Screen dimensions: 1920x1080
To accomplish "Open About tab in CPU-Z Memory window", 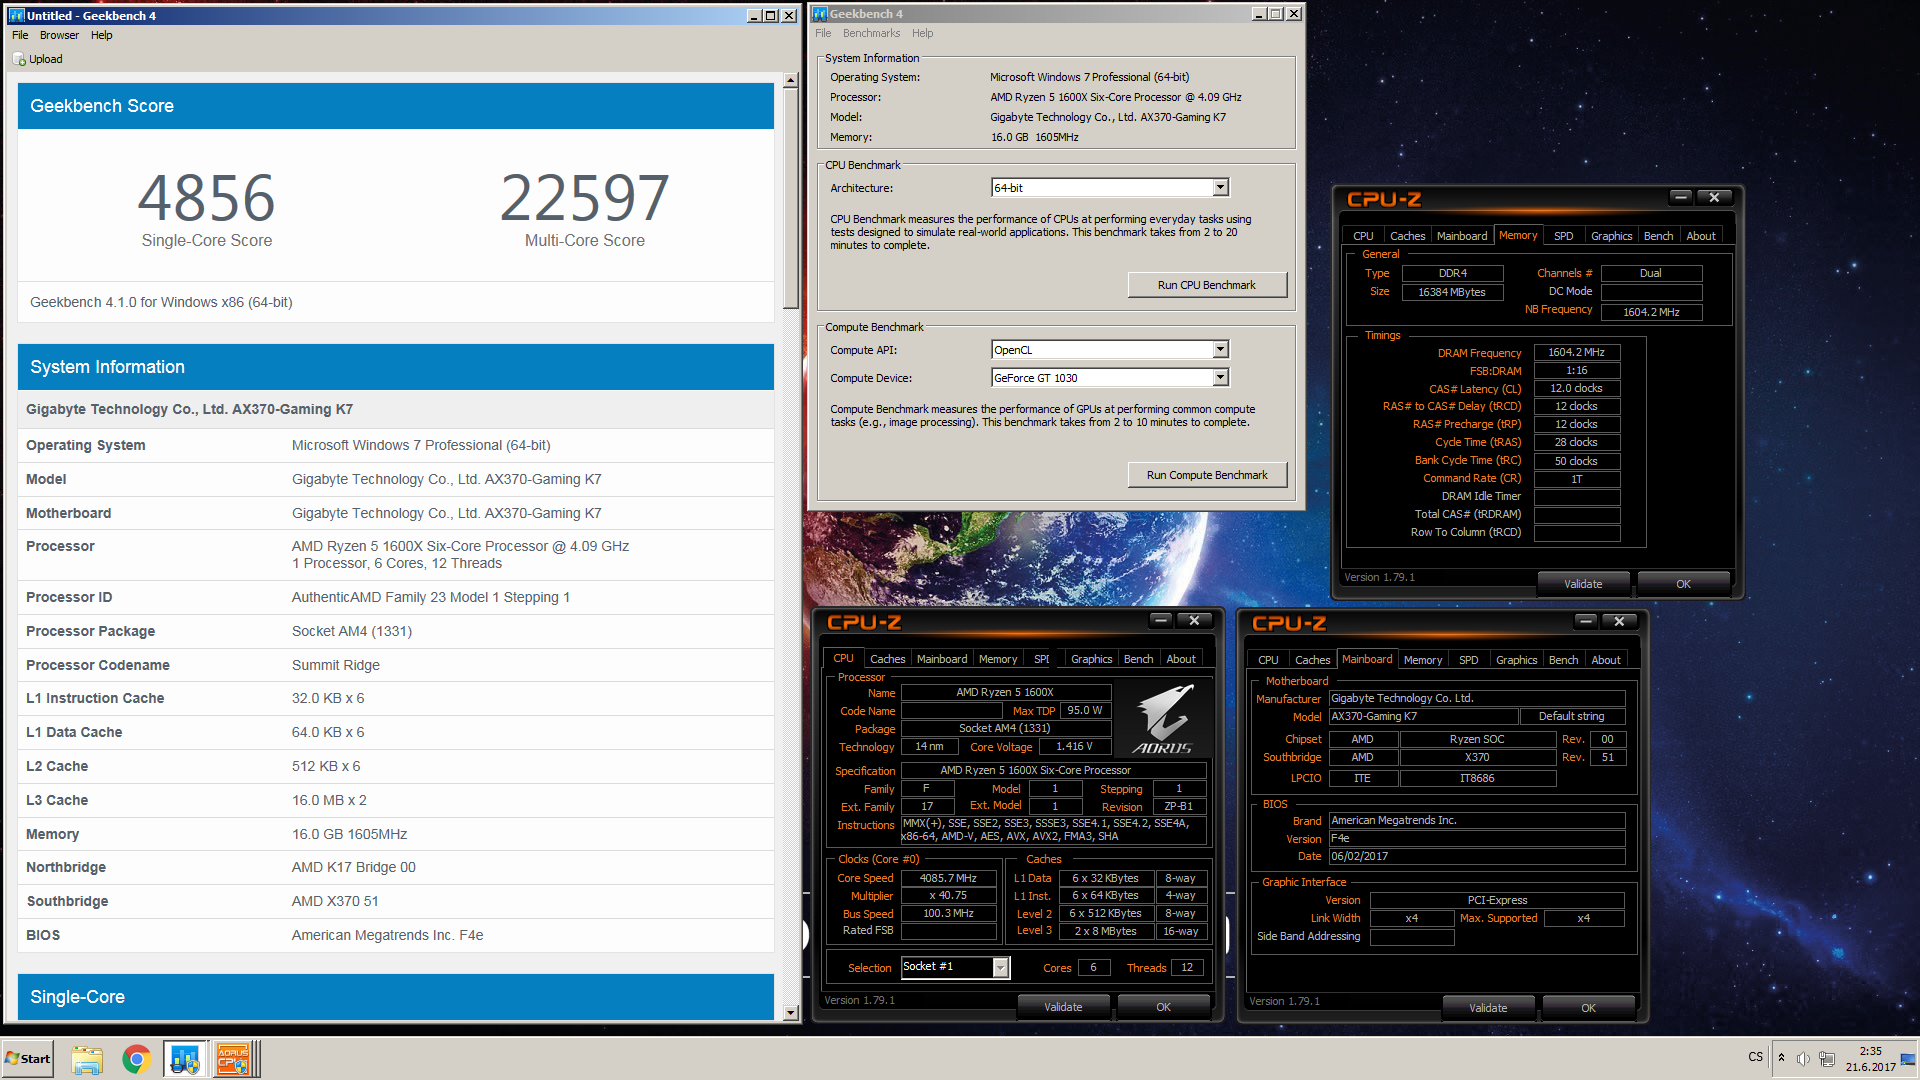I will point(1701,236).
